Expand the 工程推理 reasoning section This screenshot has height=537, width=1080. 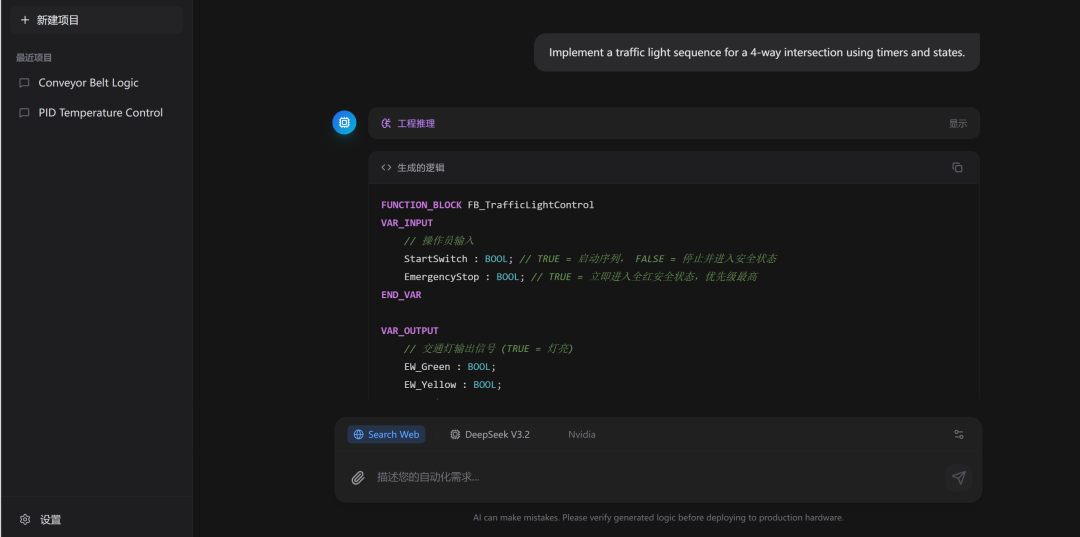[x=415, y=124]
